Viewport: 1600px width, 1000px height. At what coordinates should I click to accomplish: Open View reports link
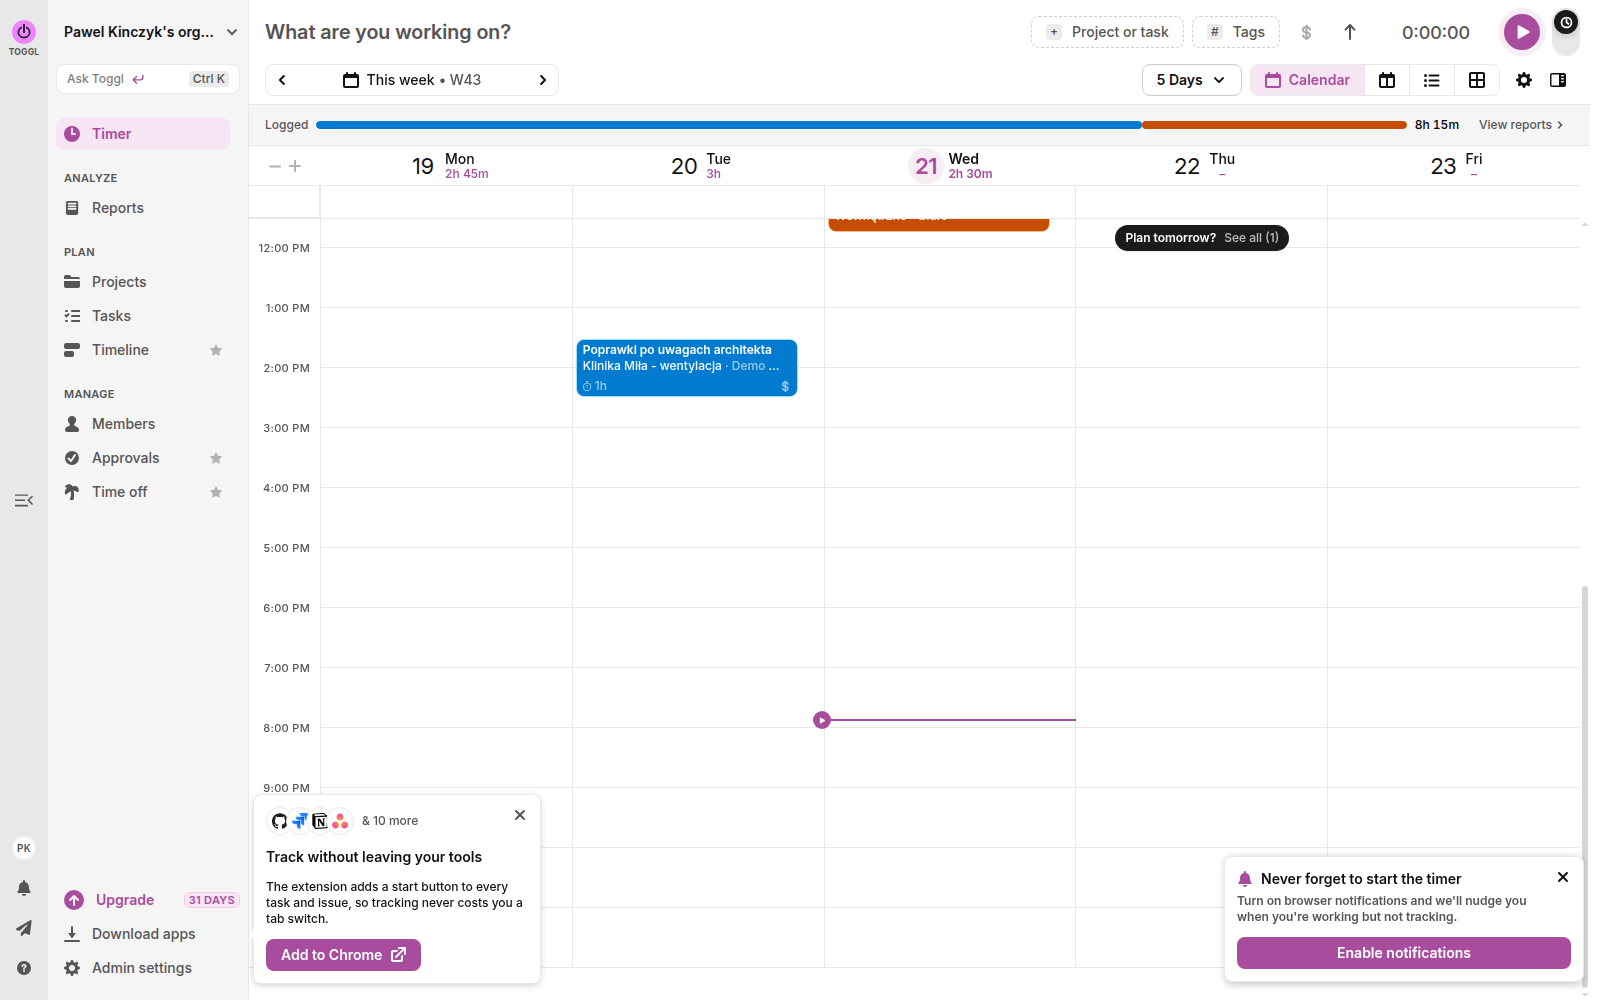(x=1520, y=125)
